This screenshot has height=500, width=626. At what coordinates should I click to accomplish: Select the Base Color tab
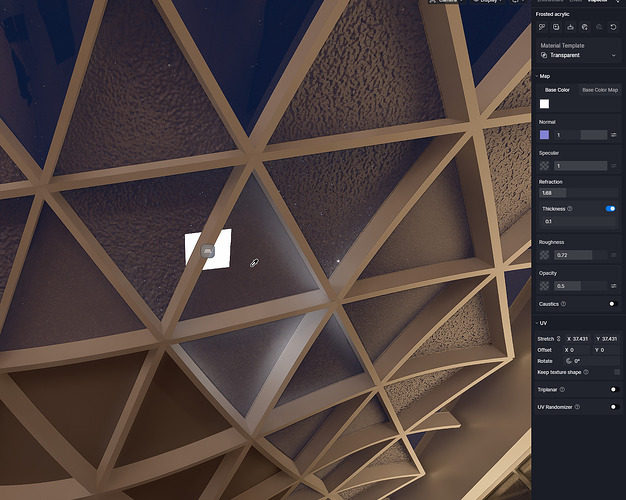tap(557, 90)
